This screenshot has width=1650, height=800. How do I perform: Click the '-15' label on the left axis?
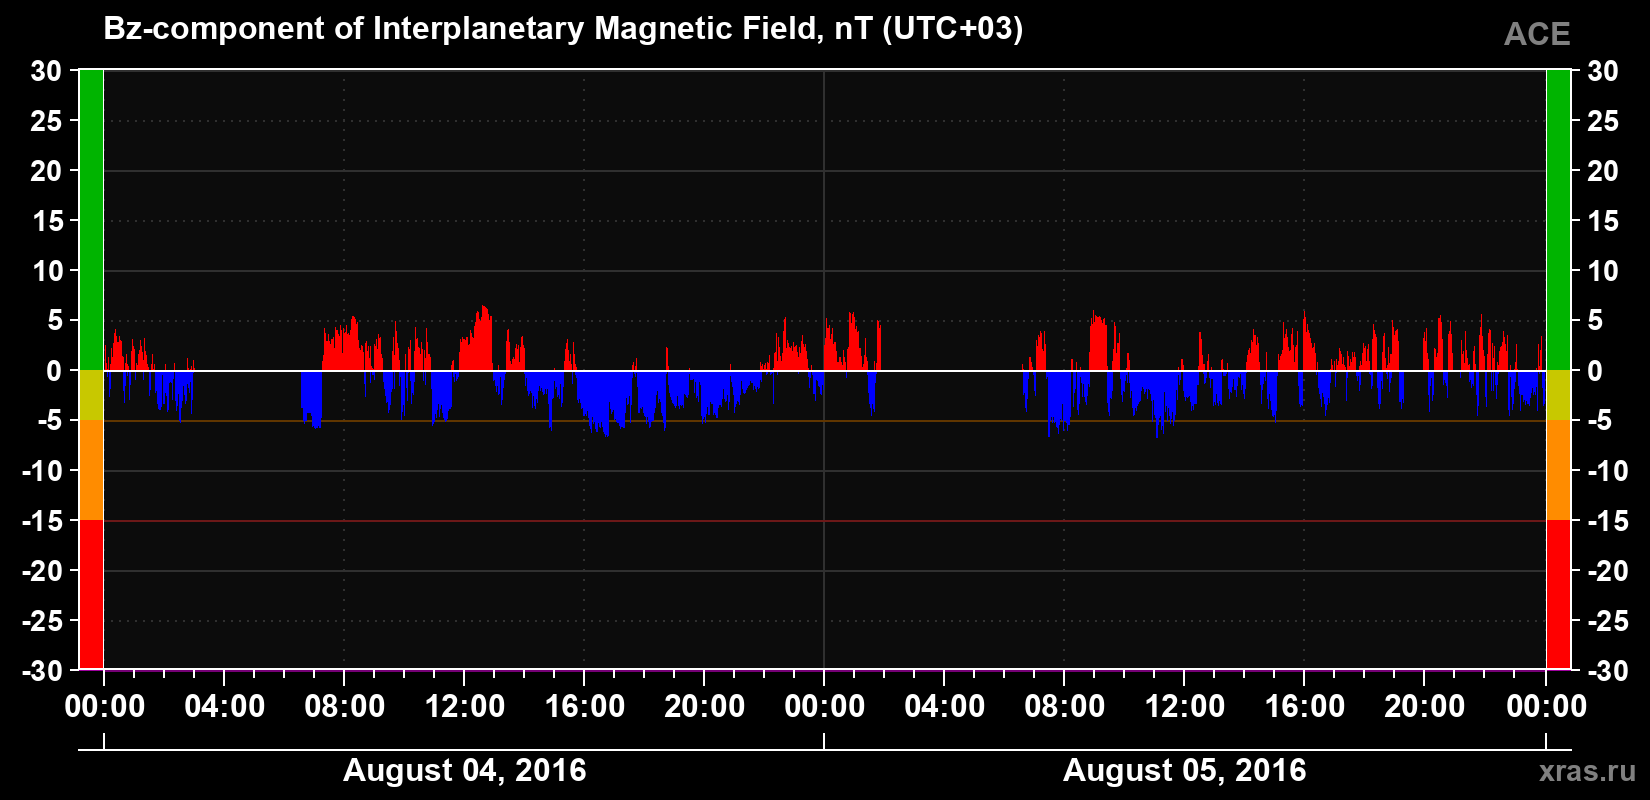[42, 521]
